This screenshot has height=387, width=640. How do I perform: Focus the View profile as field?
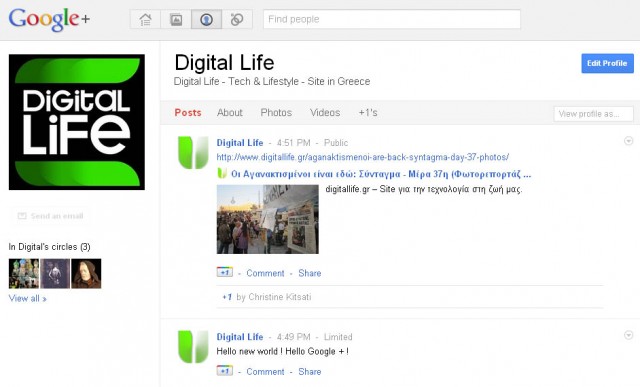point(593,114)
